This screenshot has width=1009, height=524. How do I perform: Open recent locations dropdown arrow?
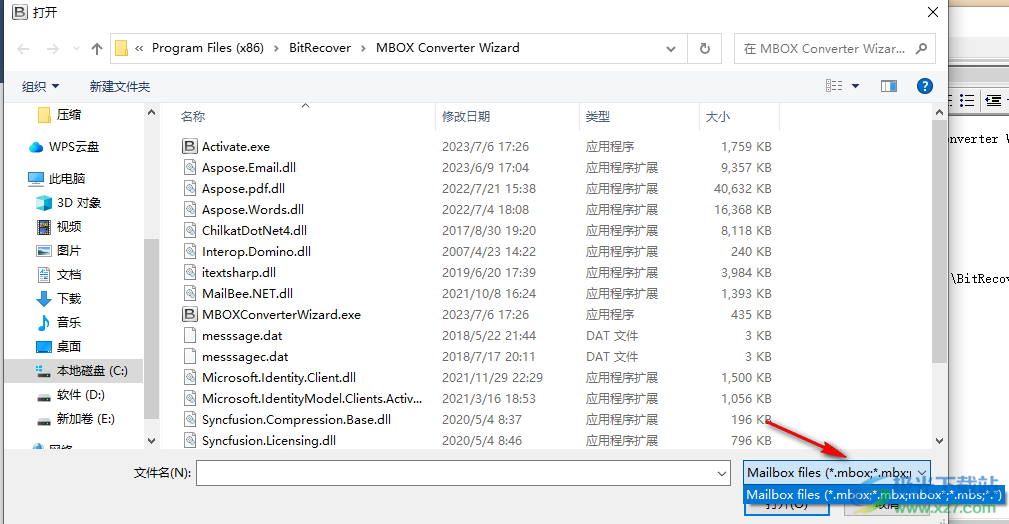click(76, 49)
